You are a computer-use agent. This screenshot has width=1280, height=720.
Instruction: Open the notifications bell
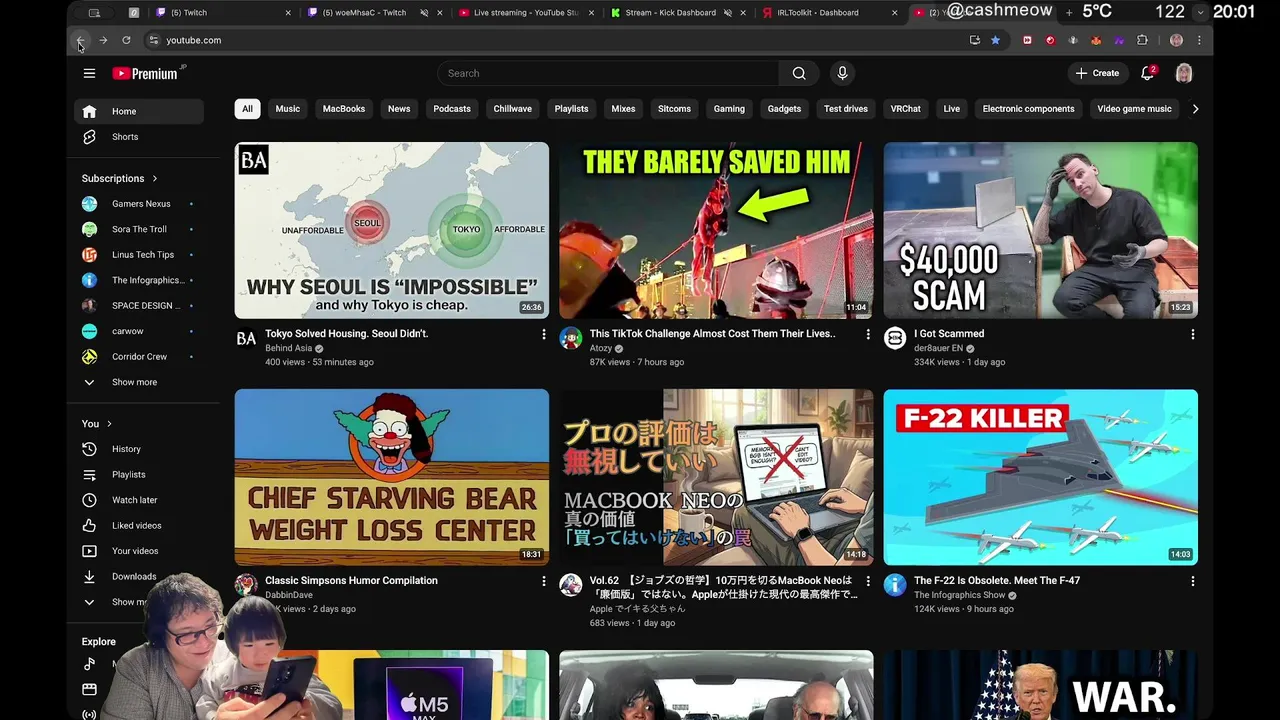point(1148,73)
